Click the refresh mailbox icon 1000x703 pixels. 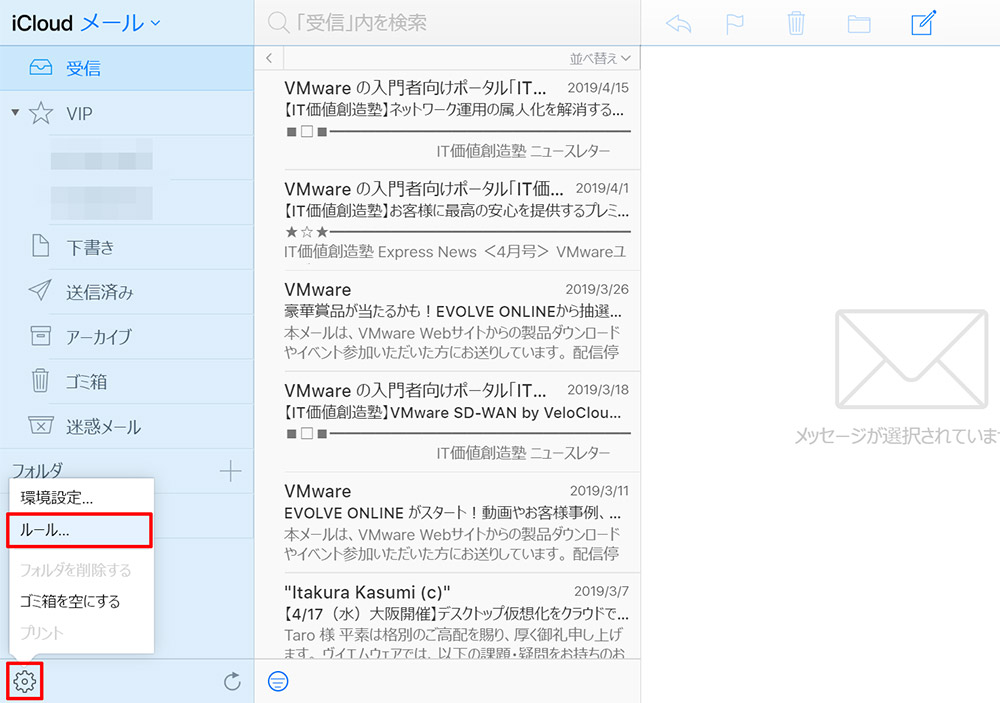[x=232, y=681]
